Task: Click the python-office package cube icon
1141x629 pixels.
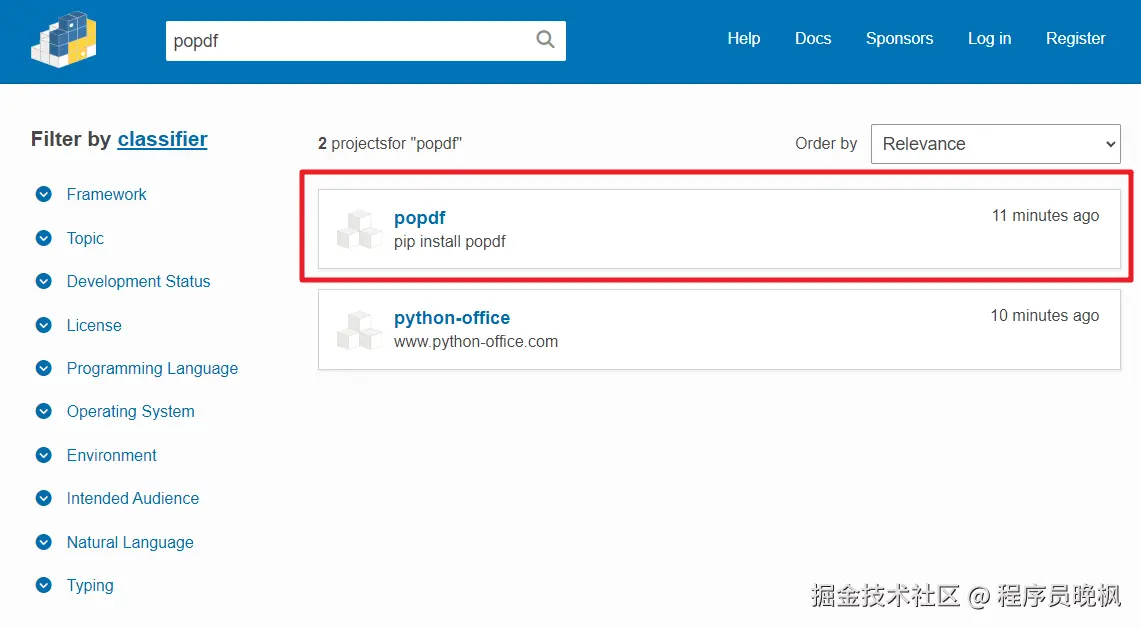Action: pos(359,330)
